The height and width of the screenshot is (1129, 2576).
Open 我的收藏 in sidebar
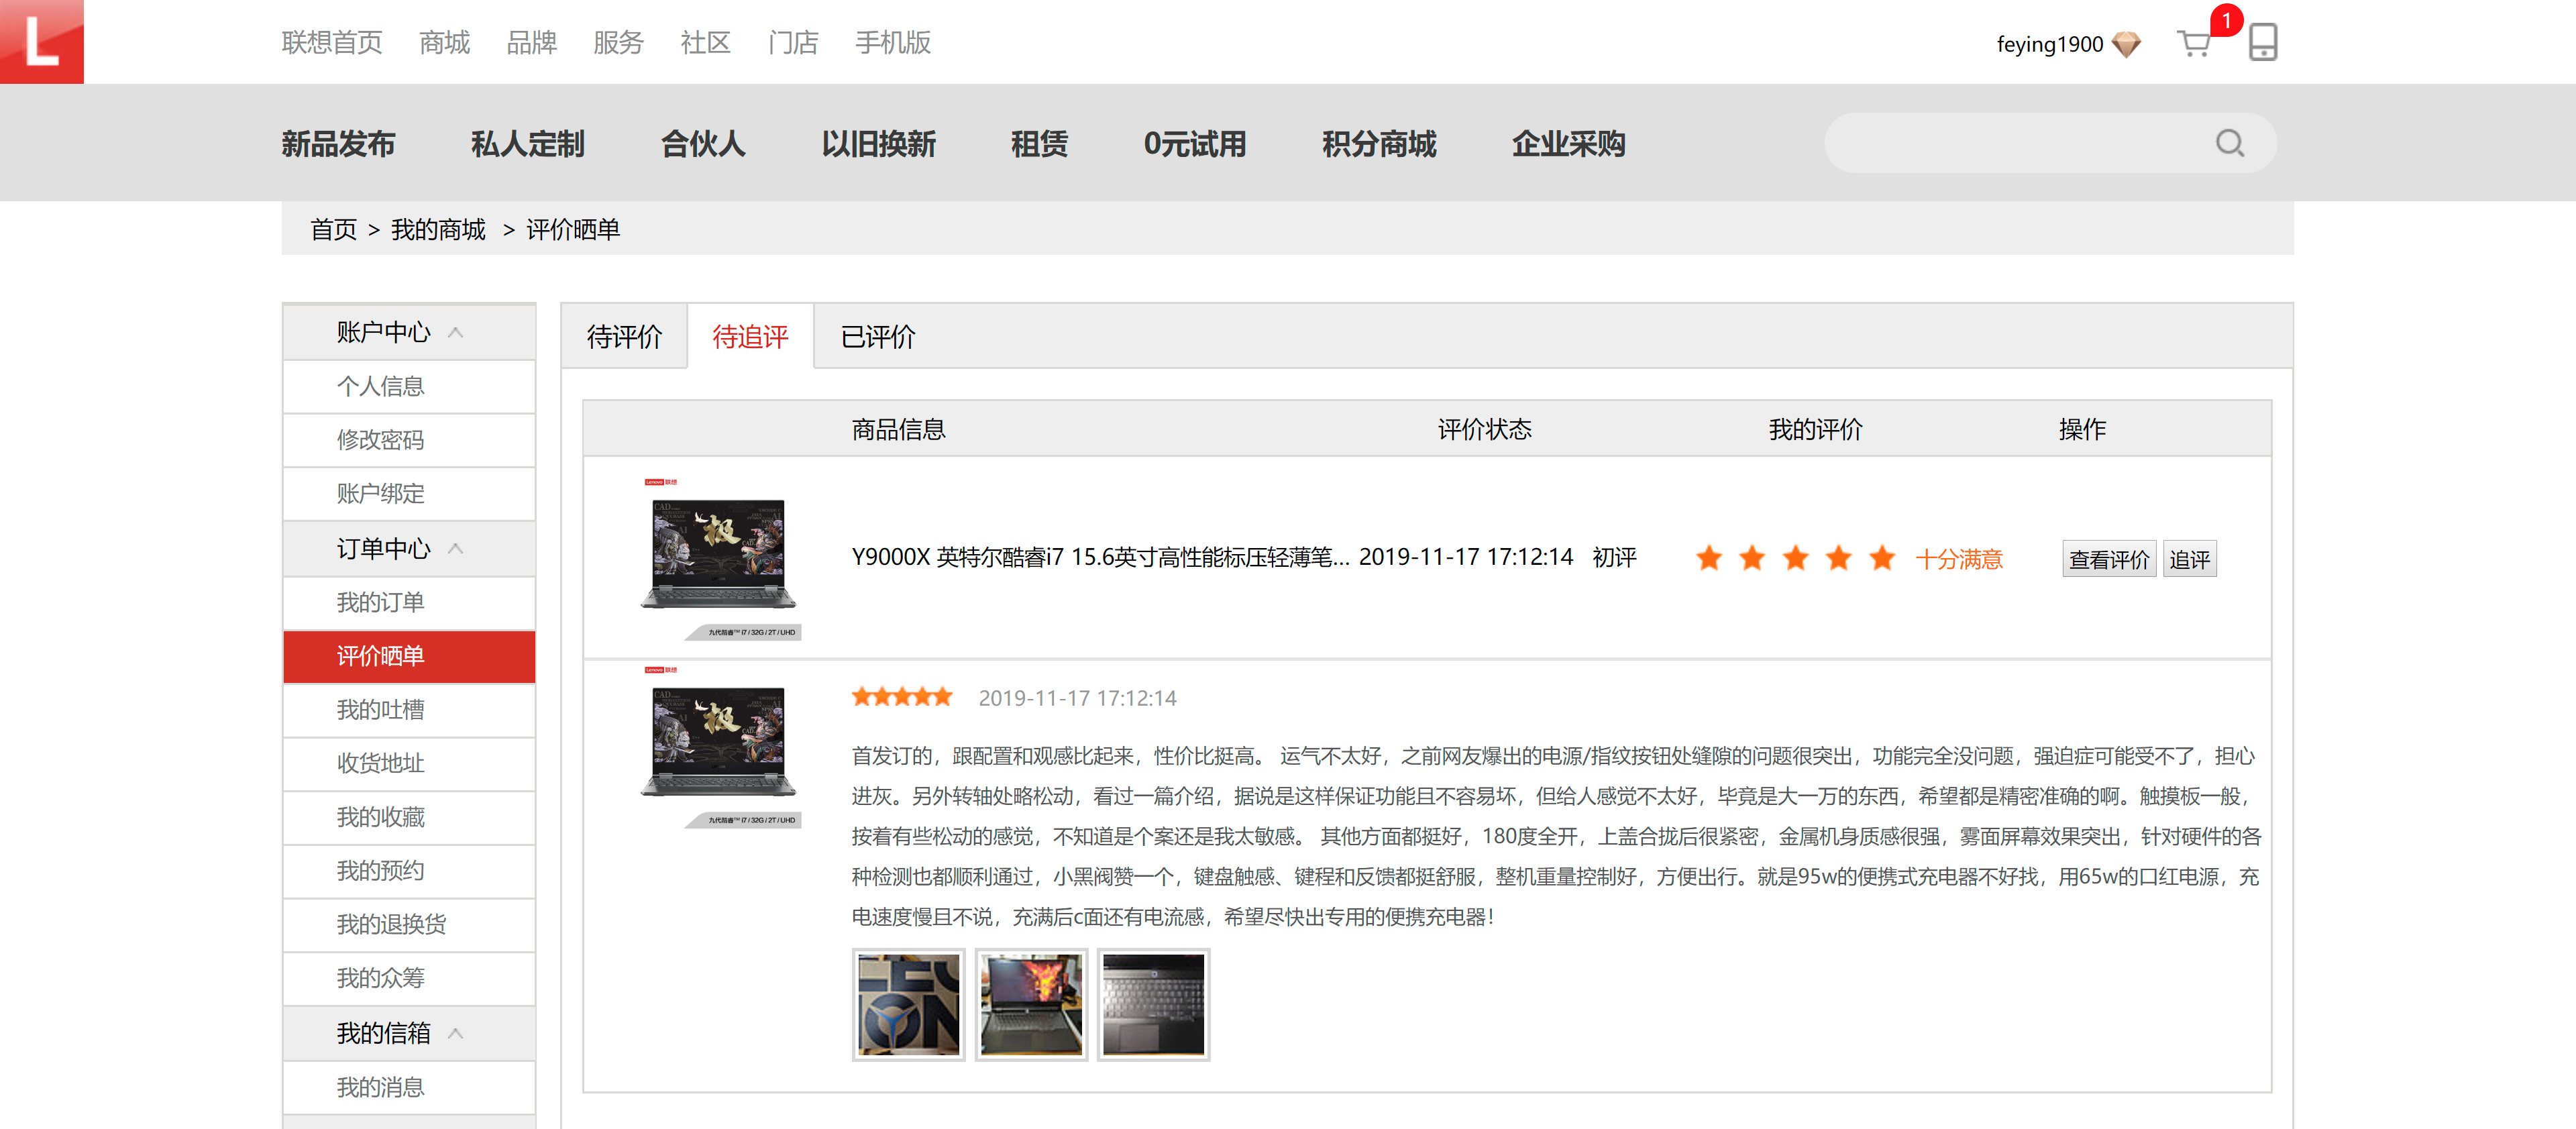point(409,817)
